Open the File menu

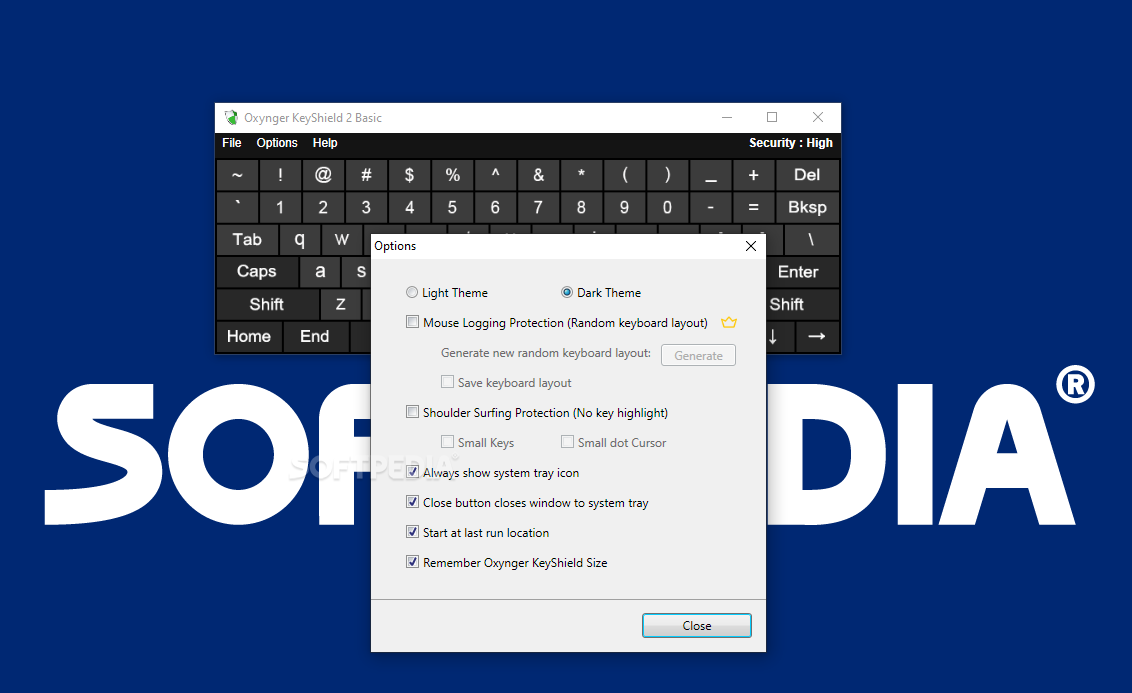tap(232, 143)
